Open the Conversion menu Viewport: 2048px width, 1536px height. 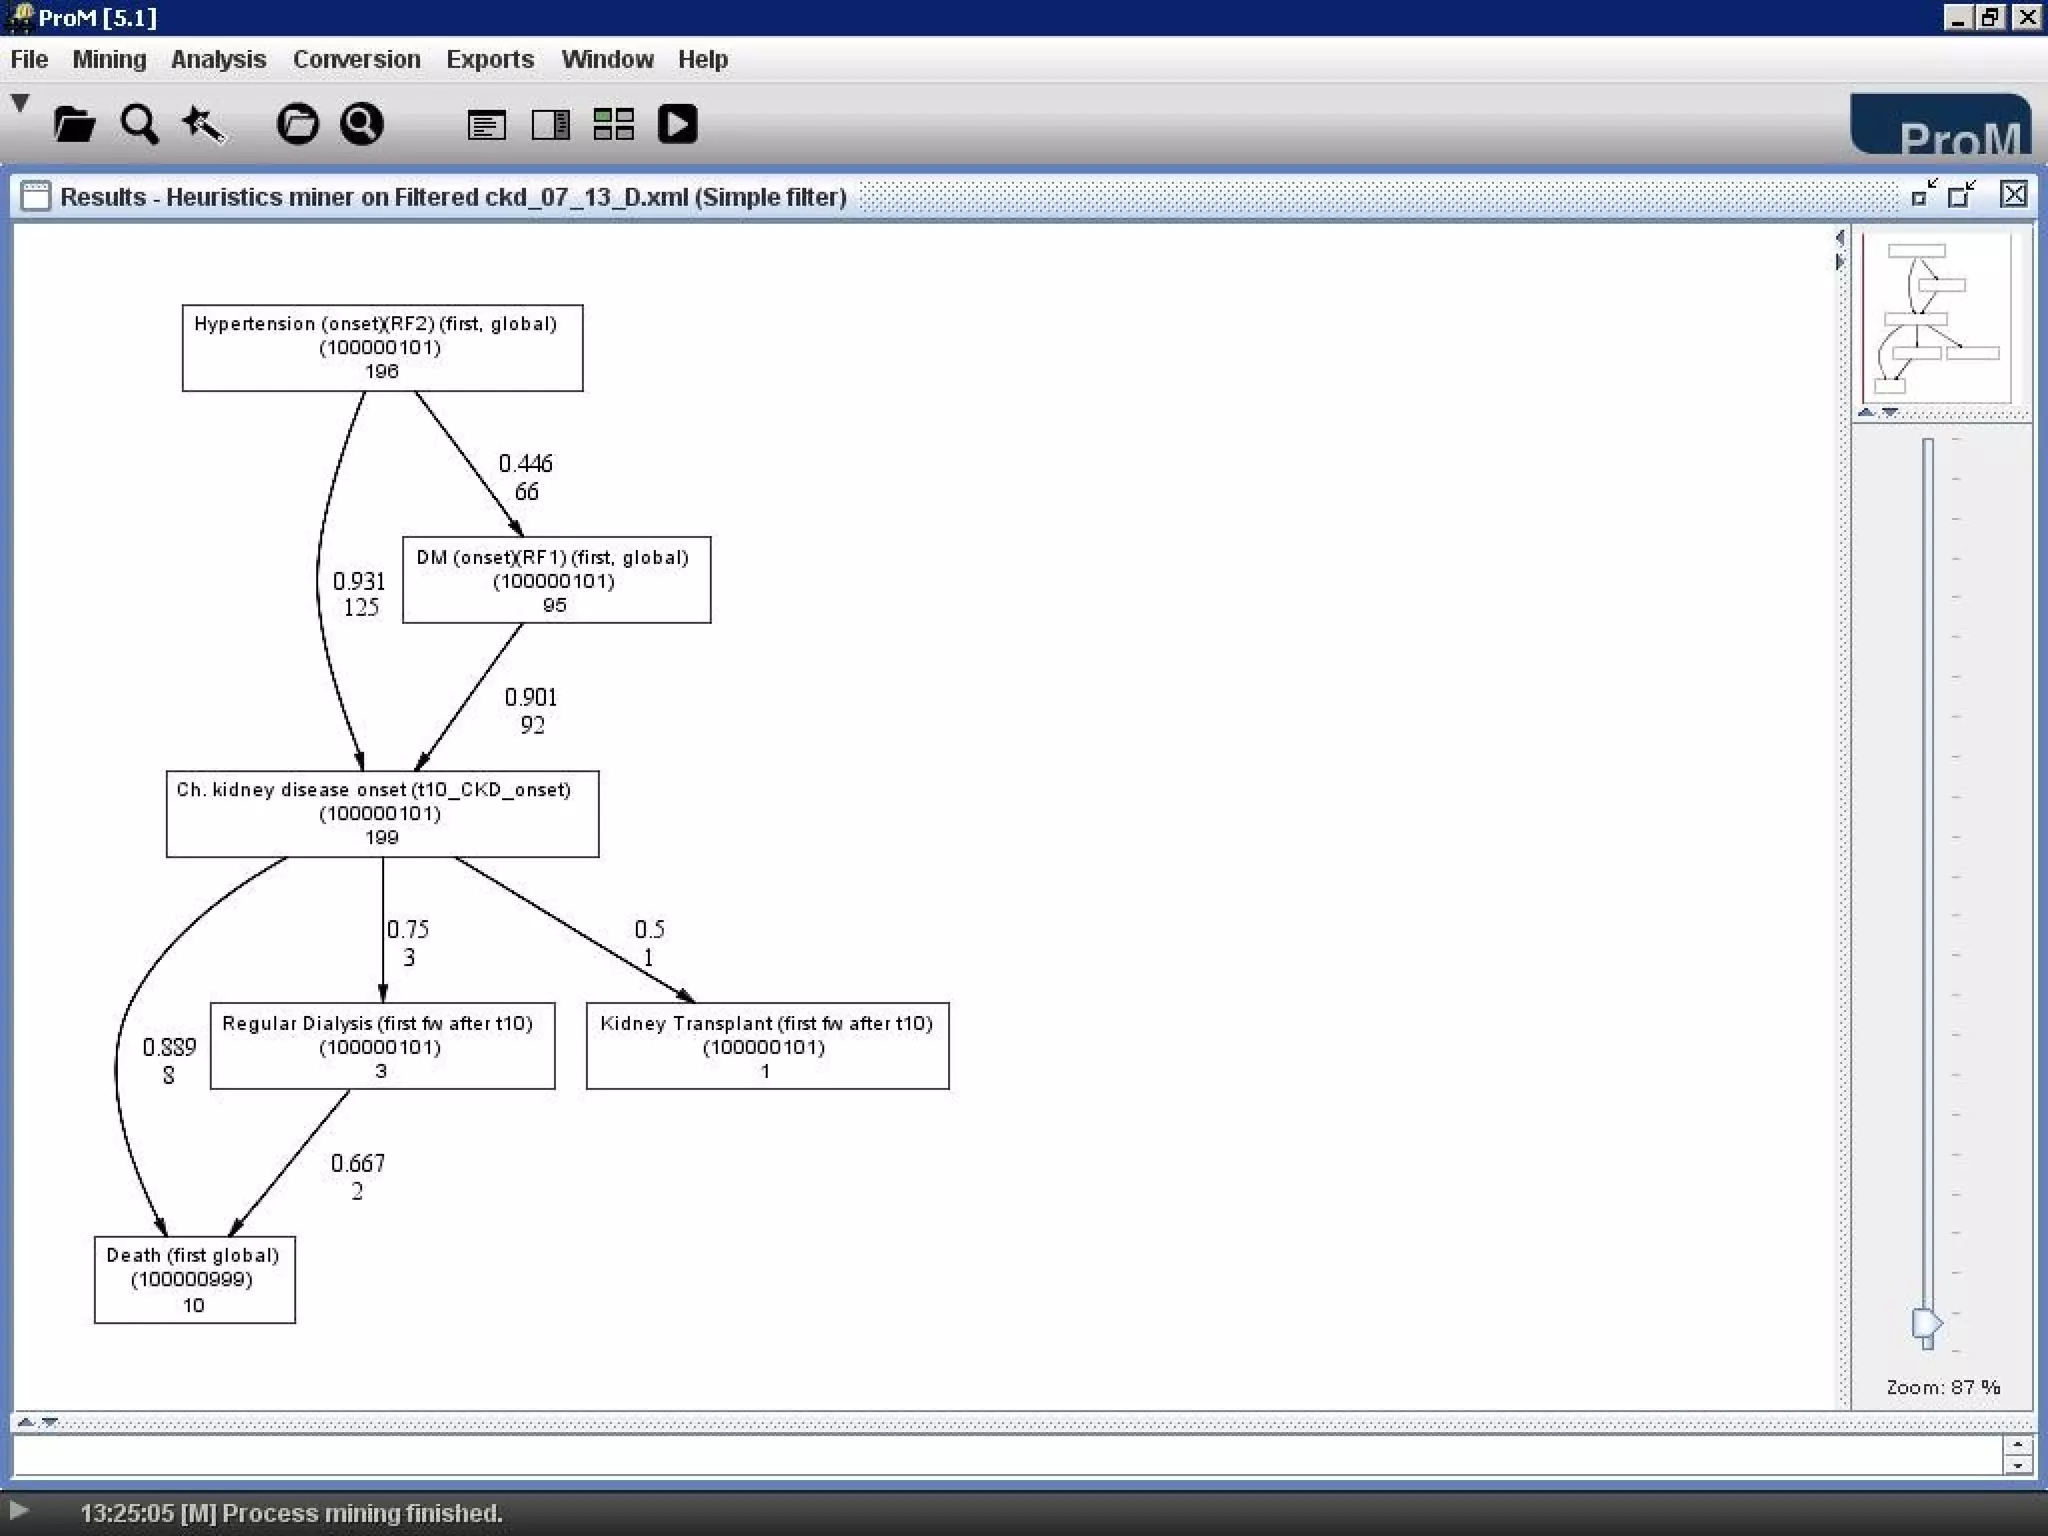356,59
